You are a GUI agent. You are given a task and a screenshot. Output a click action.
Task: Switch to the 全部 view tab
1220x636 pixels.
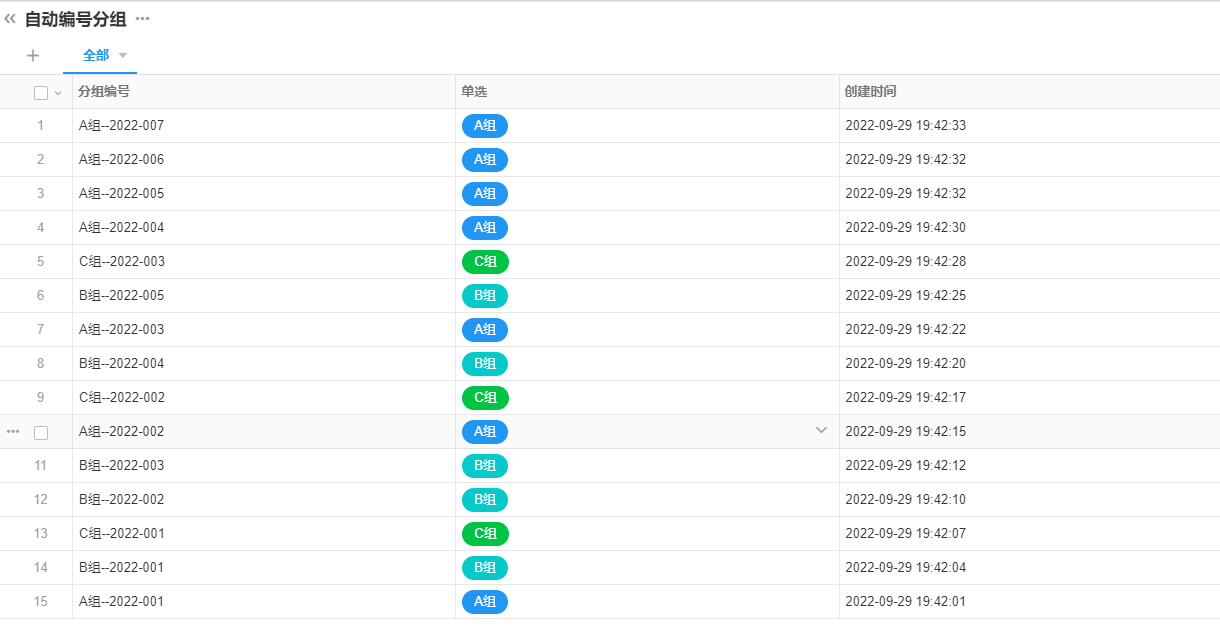tap(96, 56)
